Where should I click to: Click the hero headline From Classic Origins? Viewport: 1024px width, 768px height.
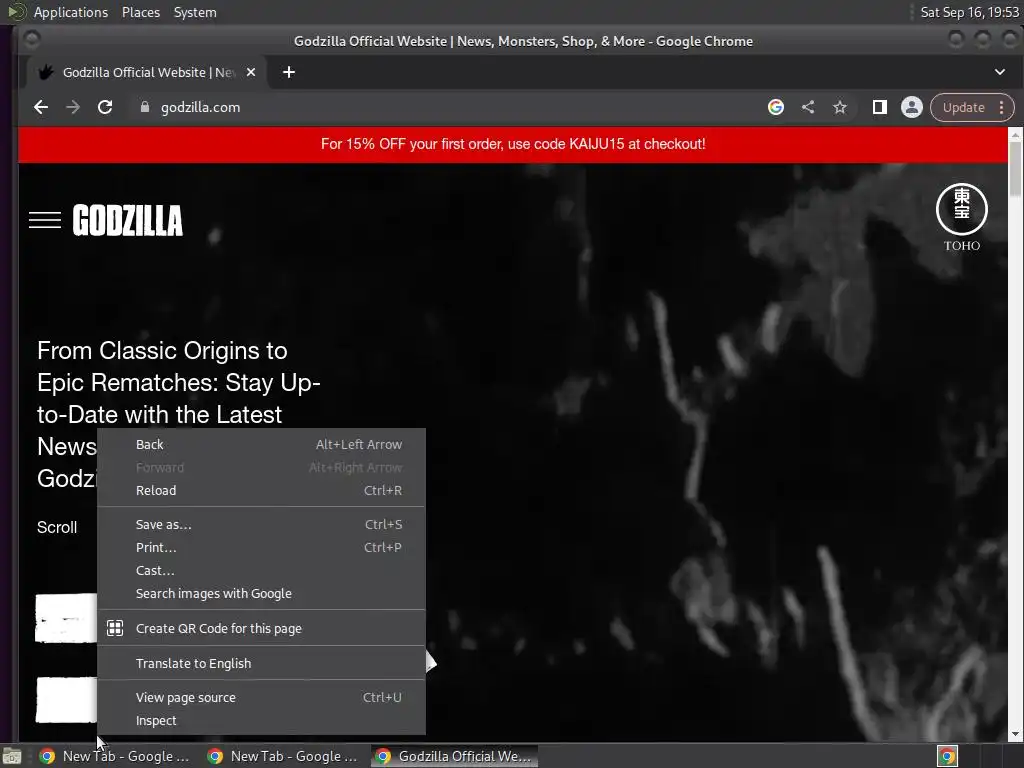tap(178, 414)
